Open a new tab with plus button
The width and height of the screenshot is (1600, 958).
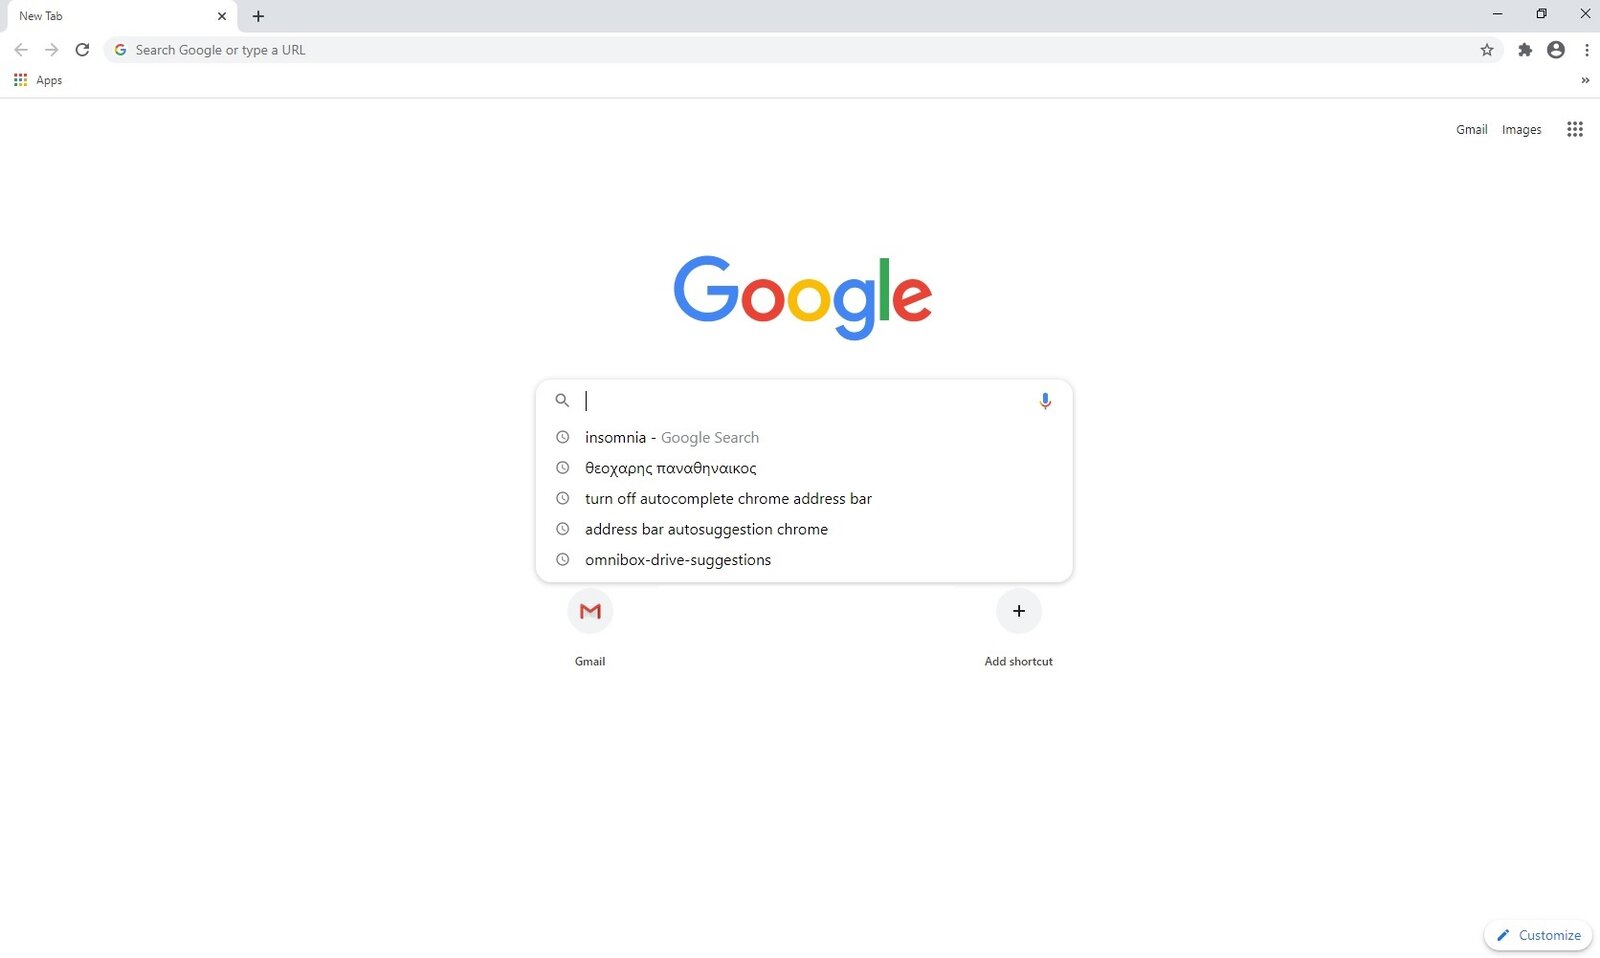258,16
